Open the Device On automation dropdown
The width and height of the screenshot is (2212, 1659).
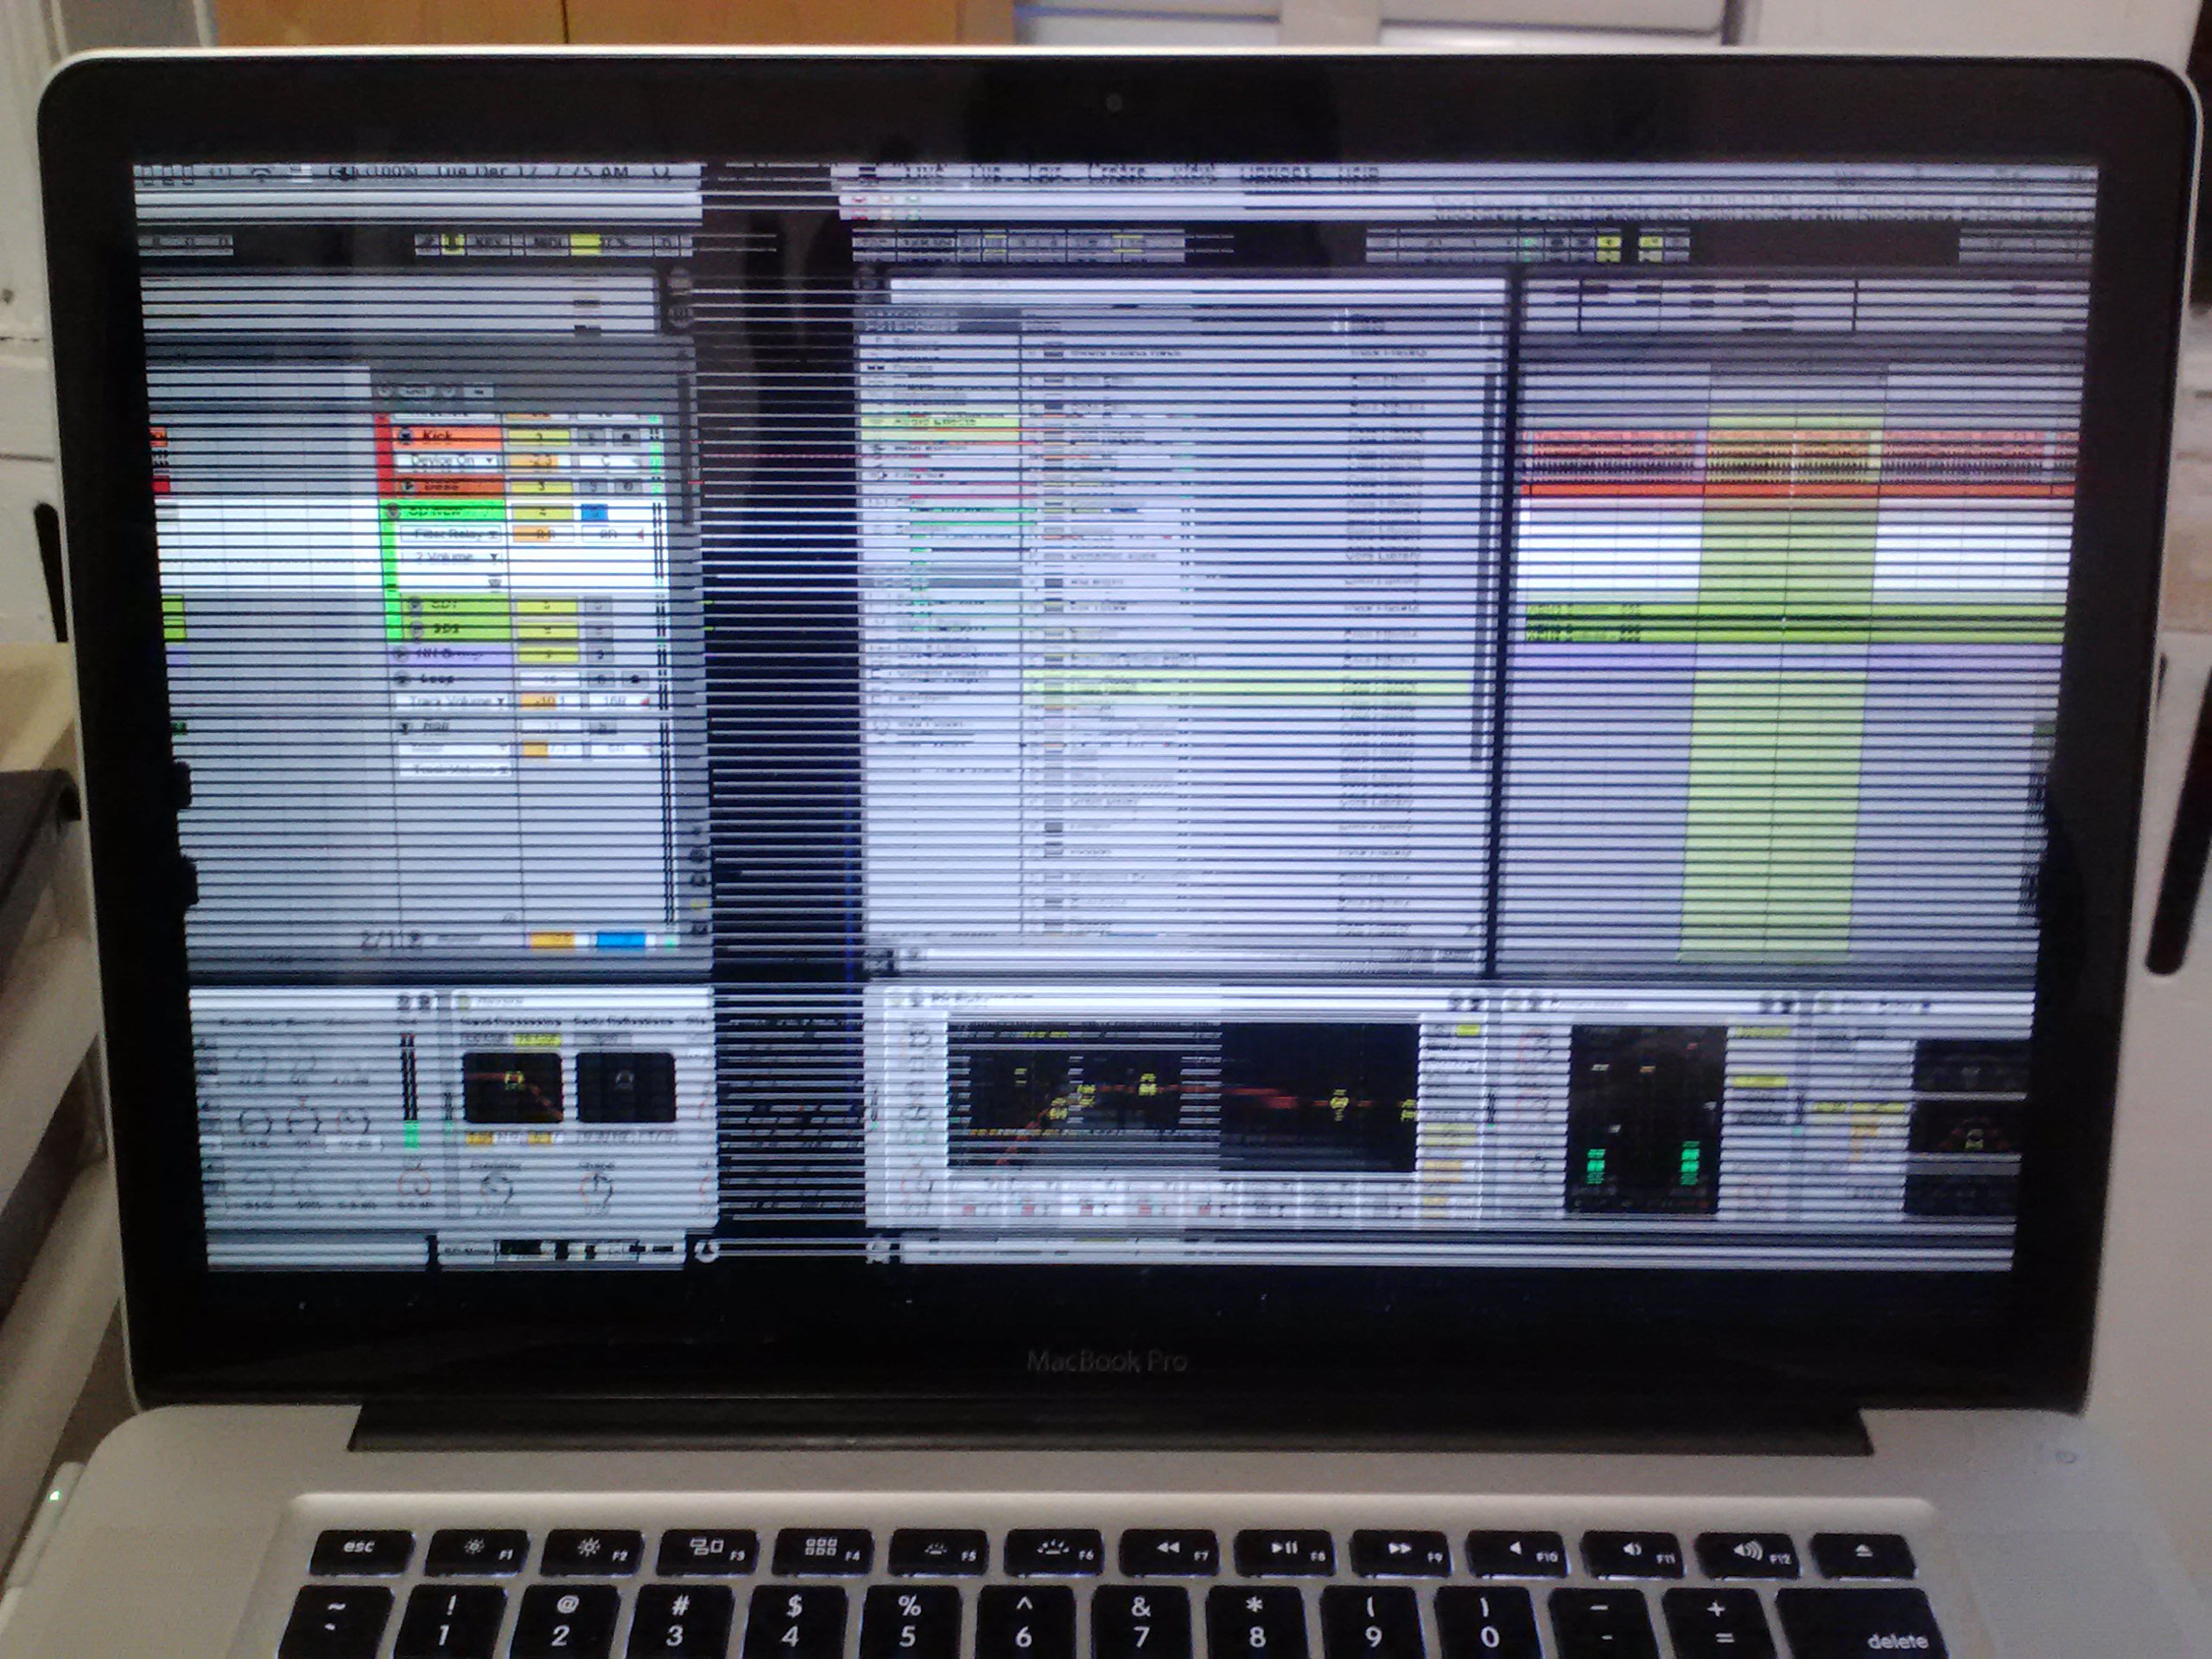(x=452, y=462)
